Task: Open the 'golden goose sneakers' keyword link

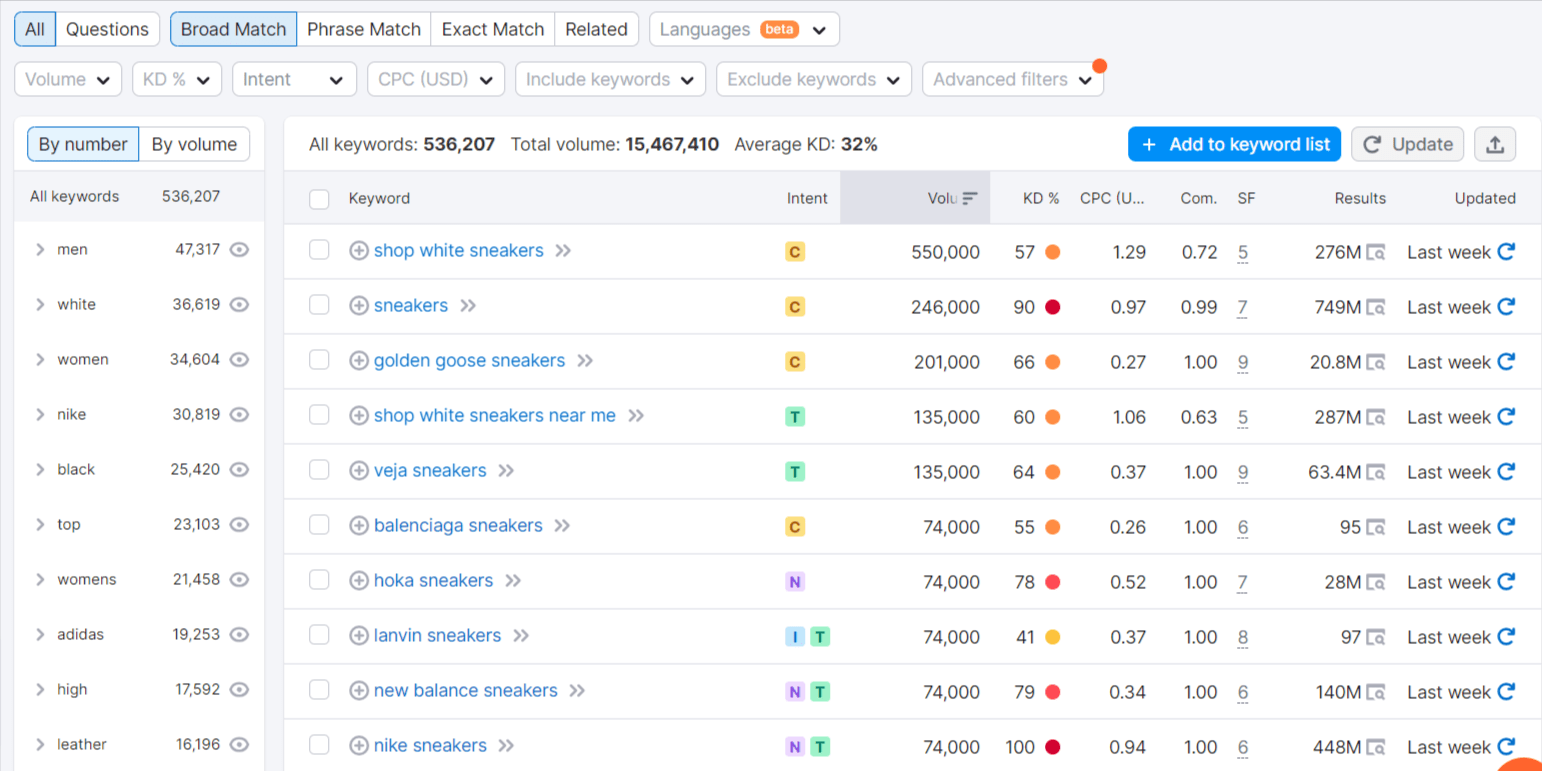Action: [469, 360]
